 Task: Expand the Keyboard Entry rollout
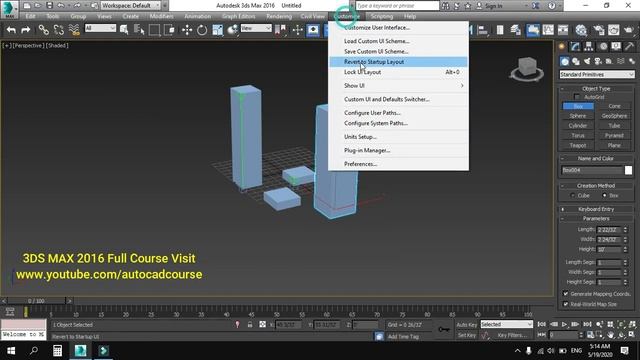(x=596, y=209)
